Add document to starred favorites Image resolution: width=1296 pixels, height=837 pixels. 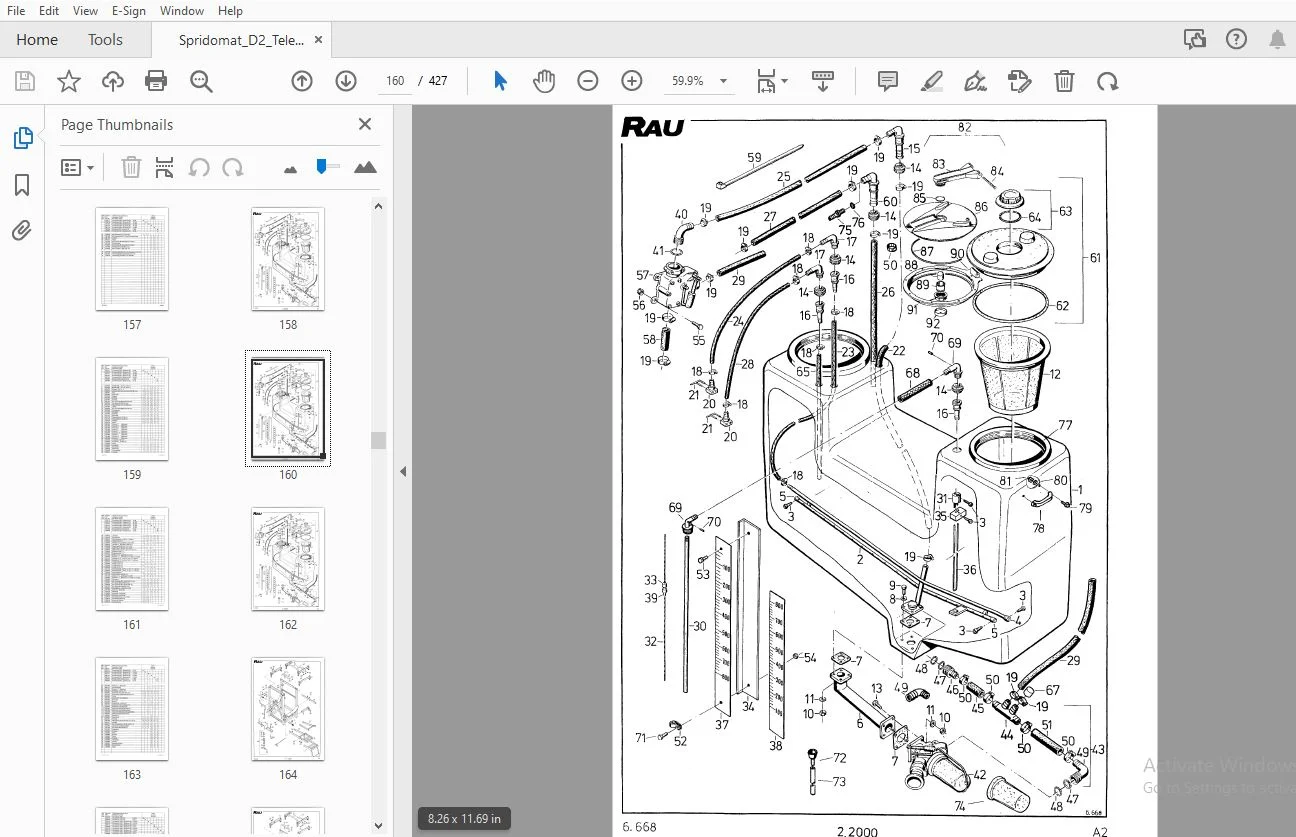coord(69,81)
